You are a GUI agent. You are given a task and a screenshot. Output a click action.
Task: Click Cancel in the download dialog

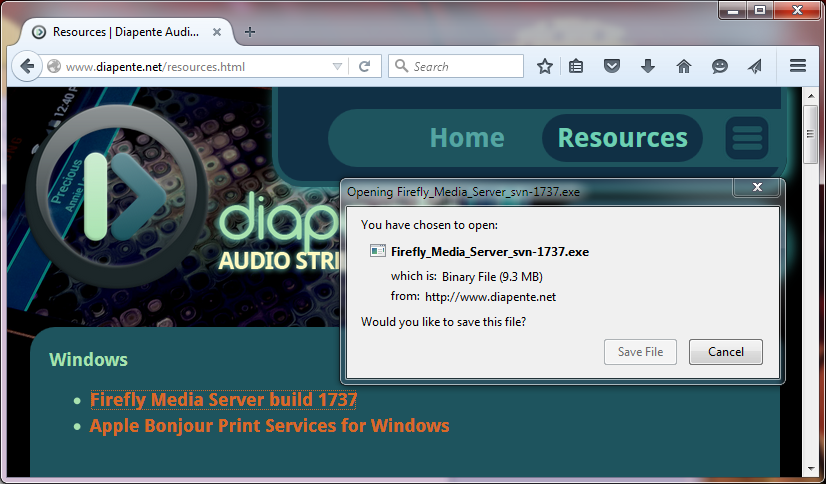[725, 352]
